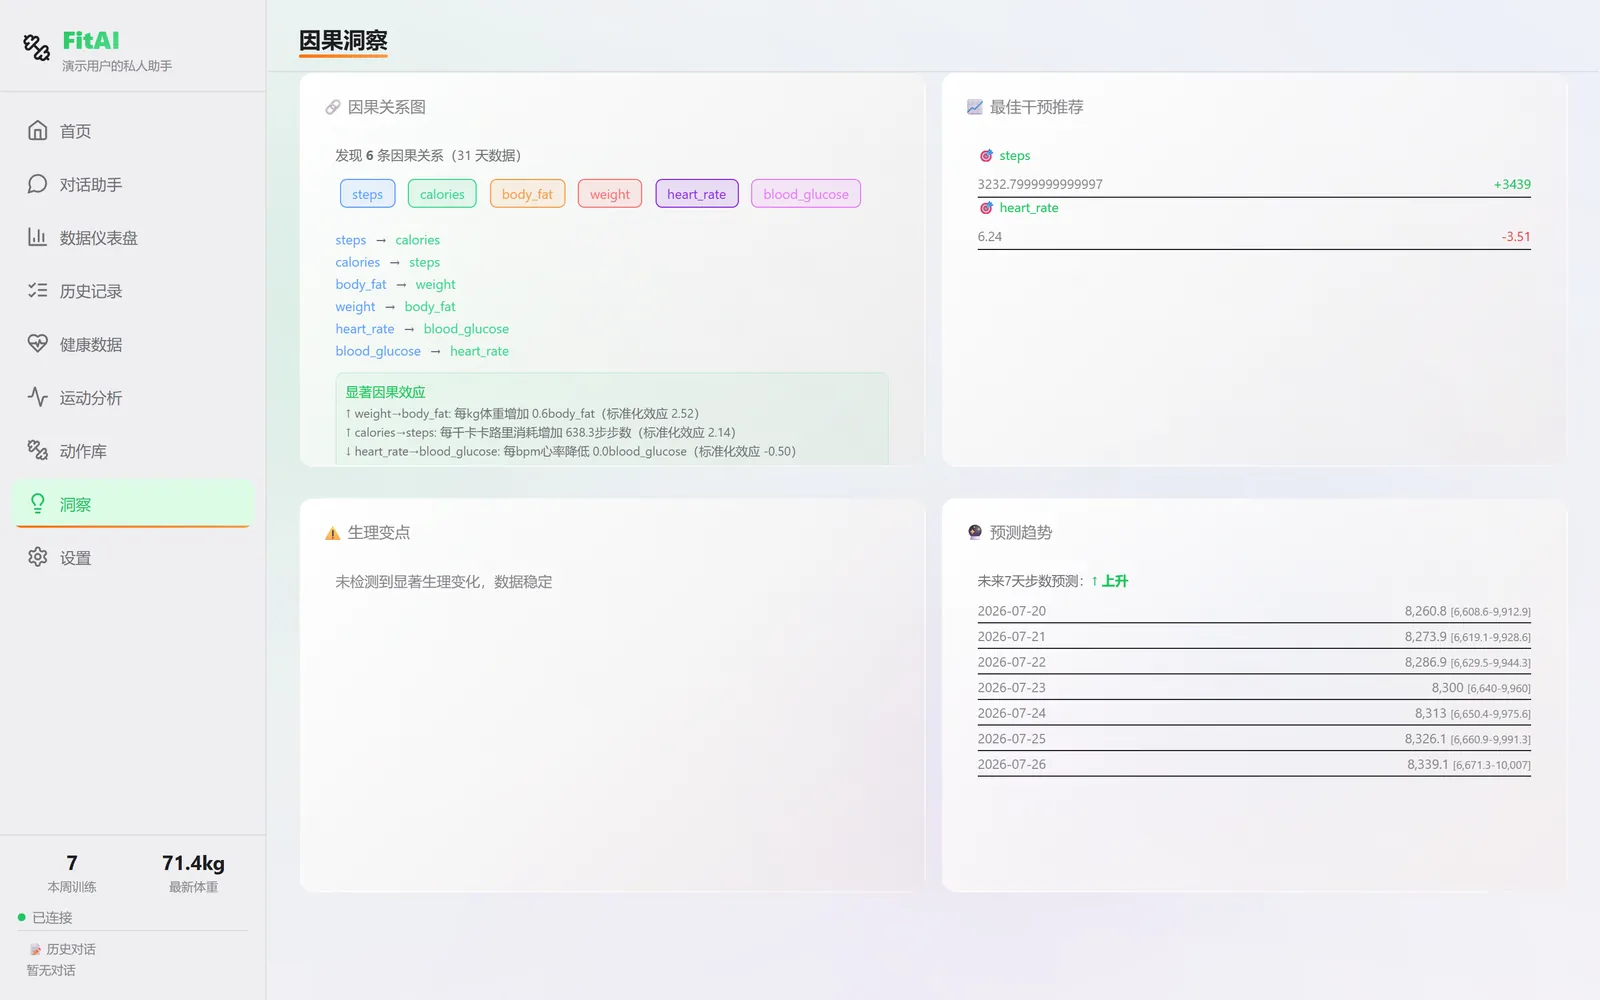The height and width of the screenshot is (1000, 1600).
Task: Click the steps → calories relation row
Action: point(388,240)
